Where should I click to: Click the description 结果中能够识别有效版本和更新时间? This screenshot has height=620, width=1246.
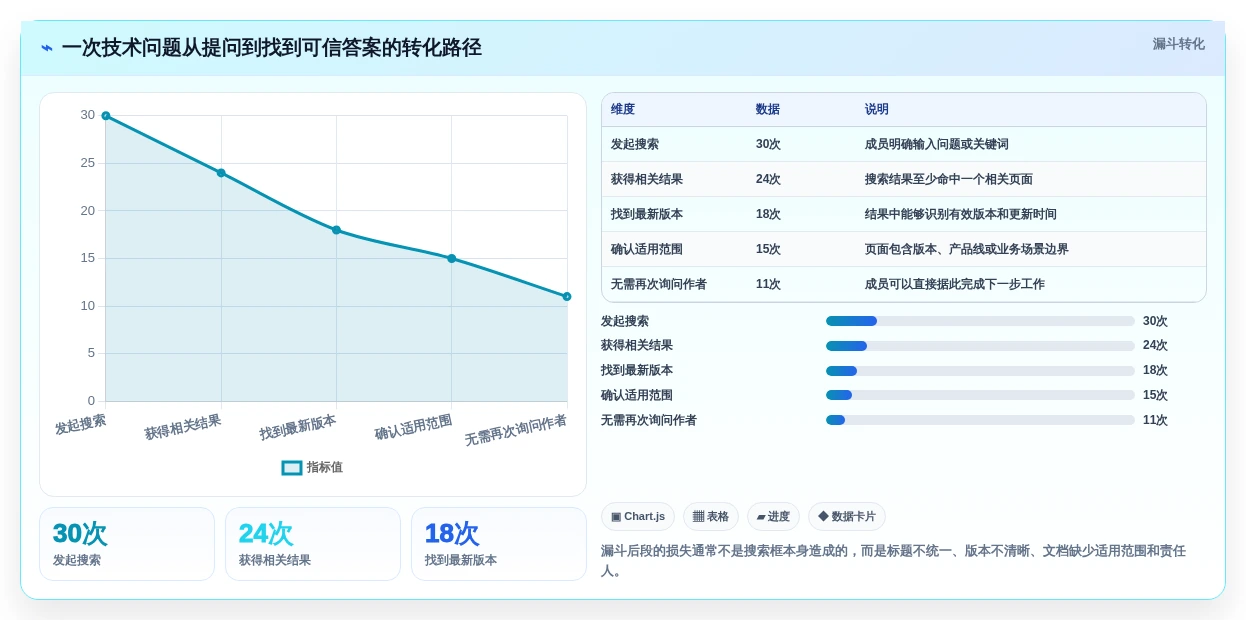[x=961, y=214]
